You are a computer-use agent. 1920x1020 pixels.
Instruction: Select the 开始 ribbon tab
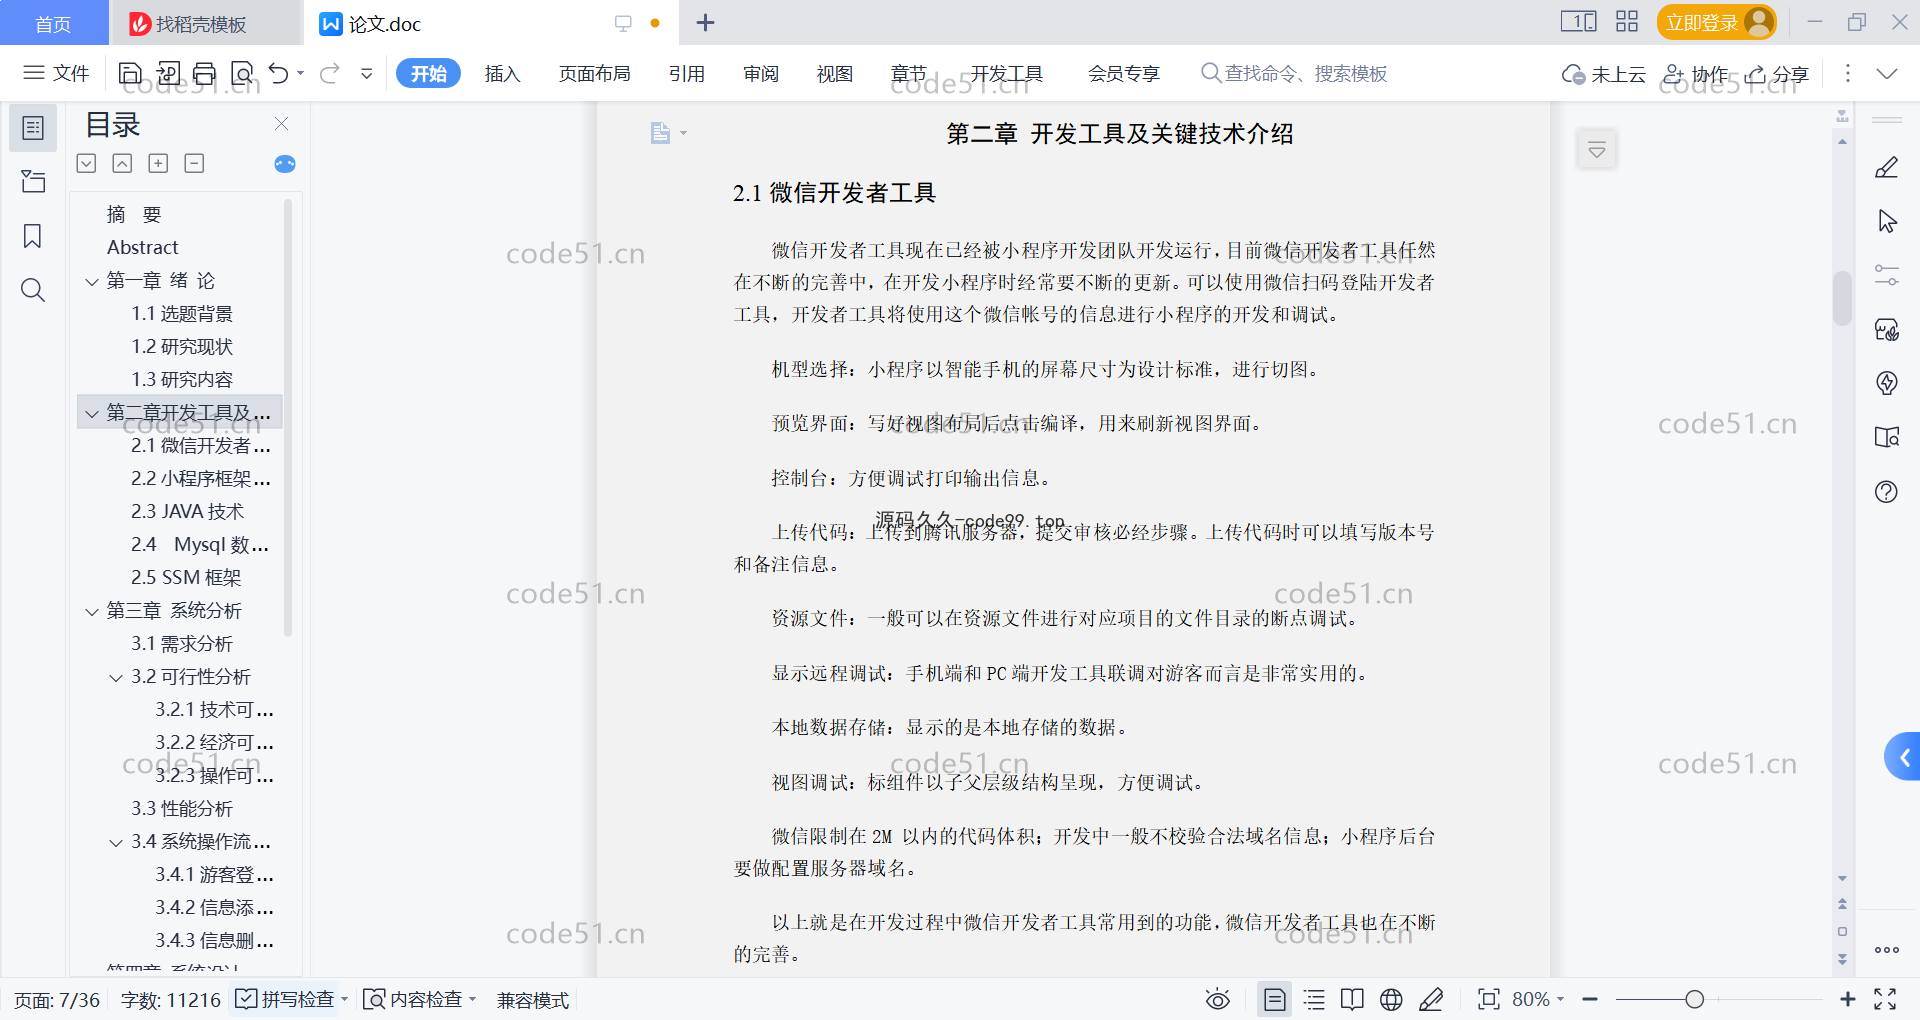428,73
